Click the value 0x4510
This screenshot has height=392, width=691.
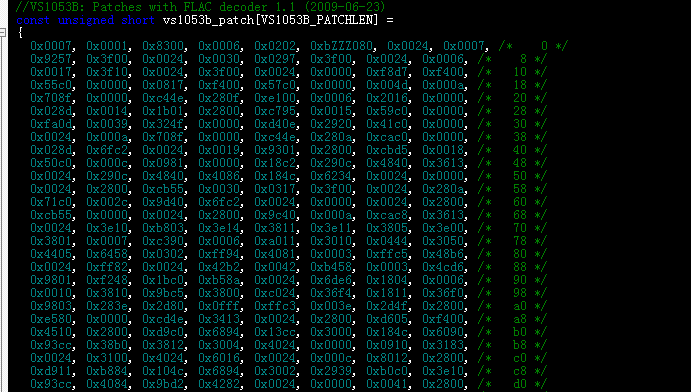[51, 332]
